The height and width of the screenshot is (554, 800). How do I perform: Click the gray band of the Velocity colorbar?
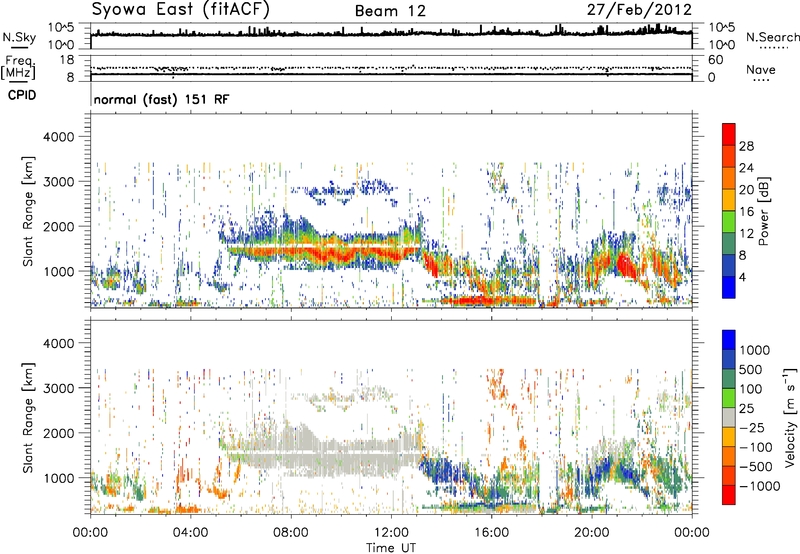point(729,418)
